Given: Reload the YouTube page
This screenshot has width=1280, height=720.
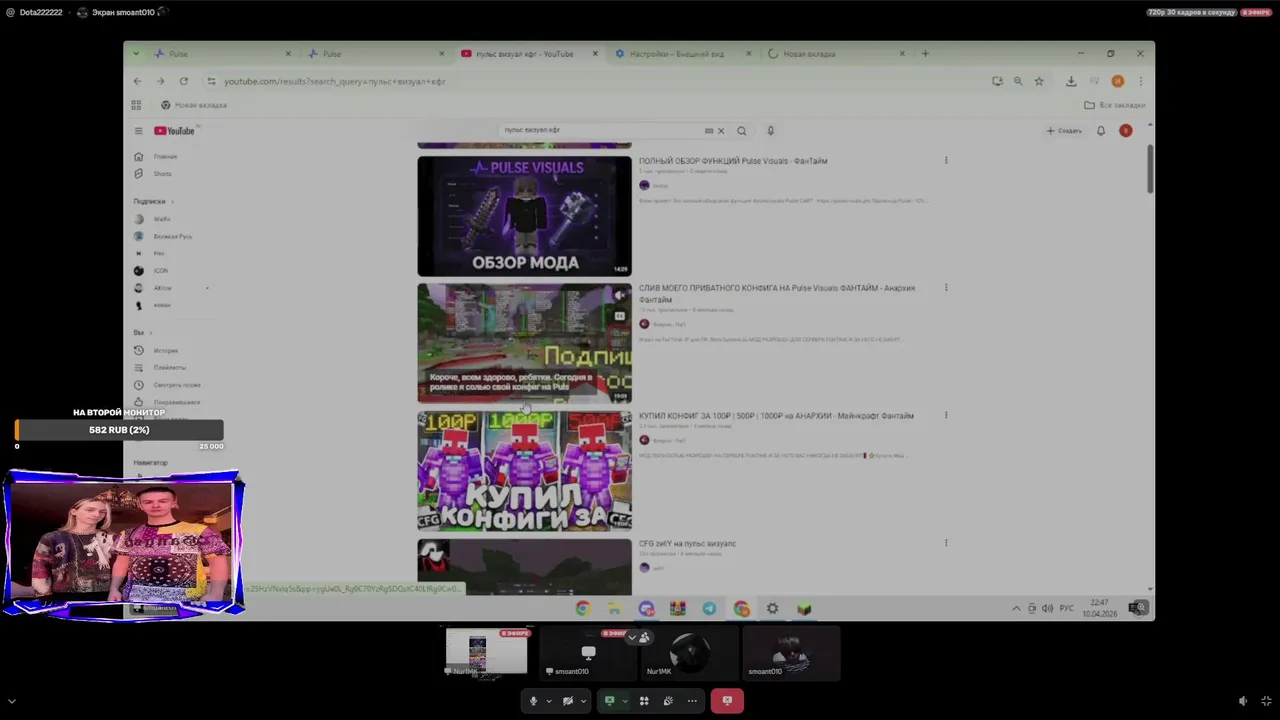Looking at the screenshot, I should click(184, 81).
